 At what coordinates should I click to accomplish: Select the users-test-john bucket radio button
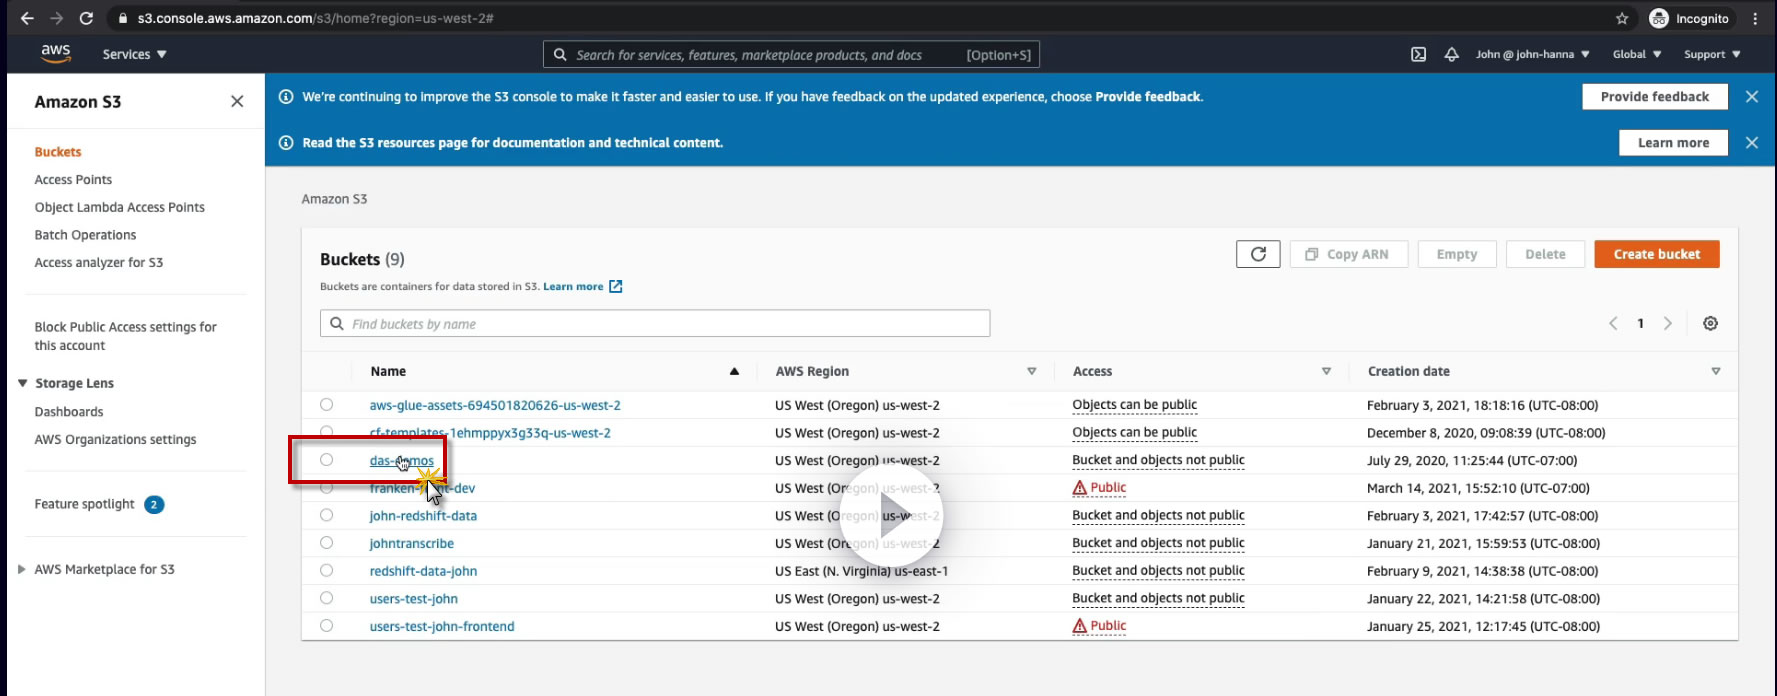(x=326, y=598)
